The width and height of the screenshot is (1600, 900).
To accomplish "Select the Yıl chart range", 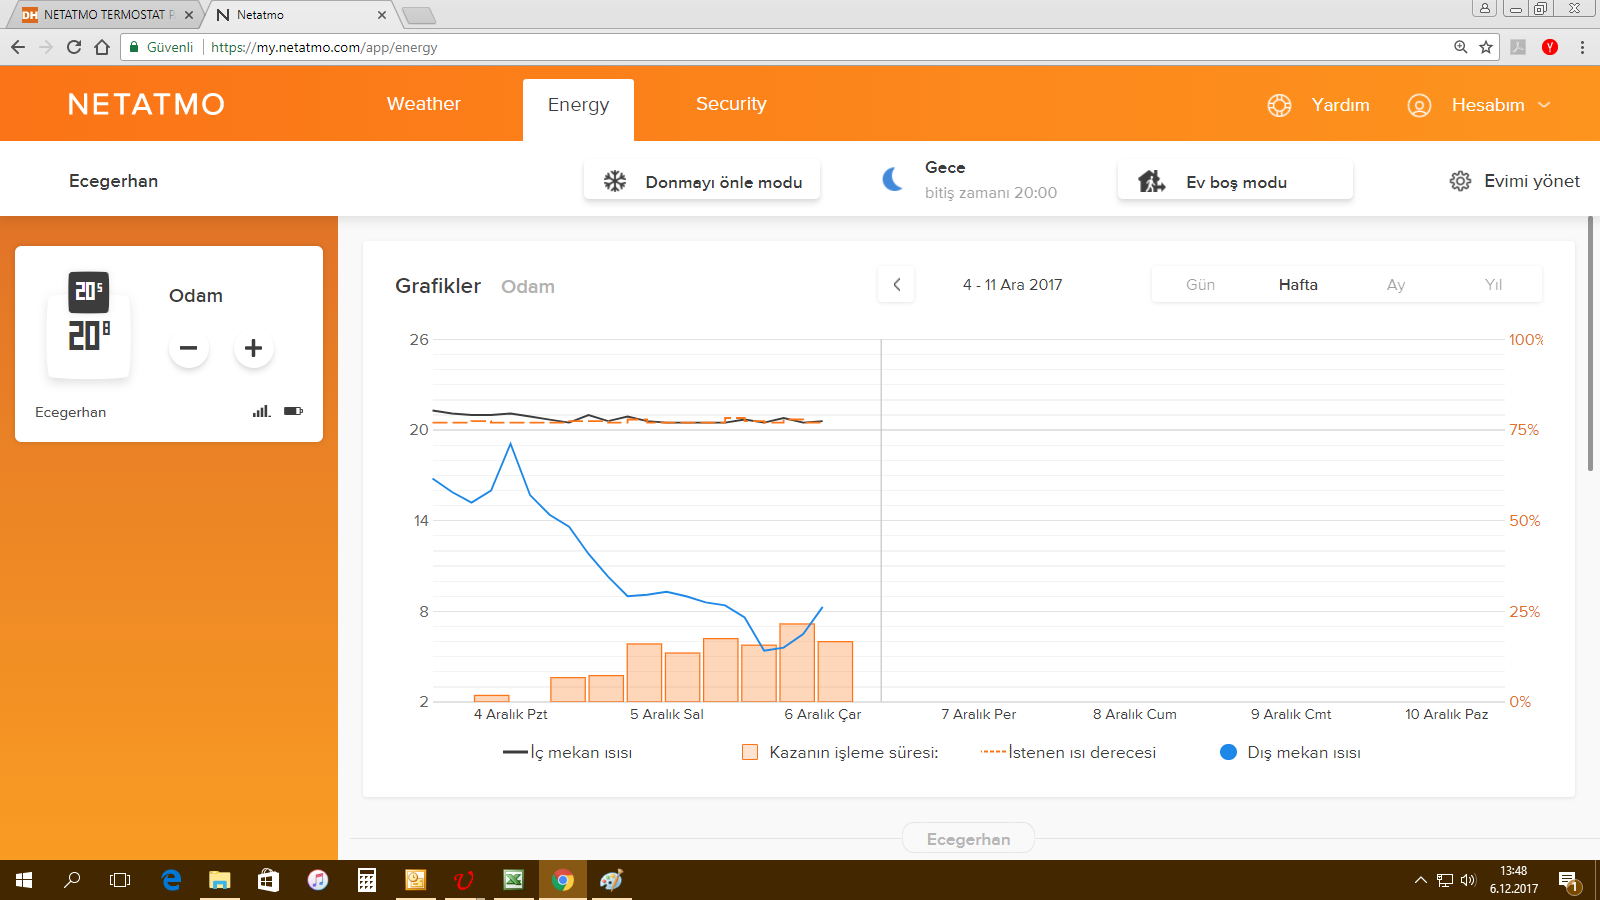I will point(1493,285).
